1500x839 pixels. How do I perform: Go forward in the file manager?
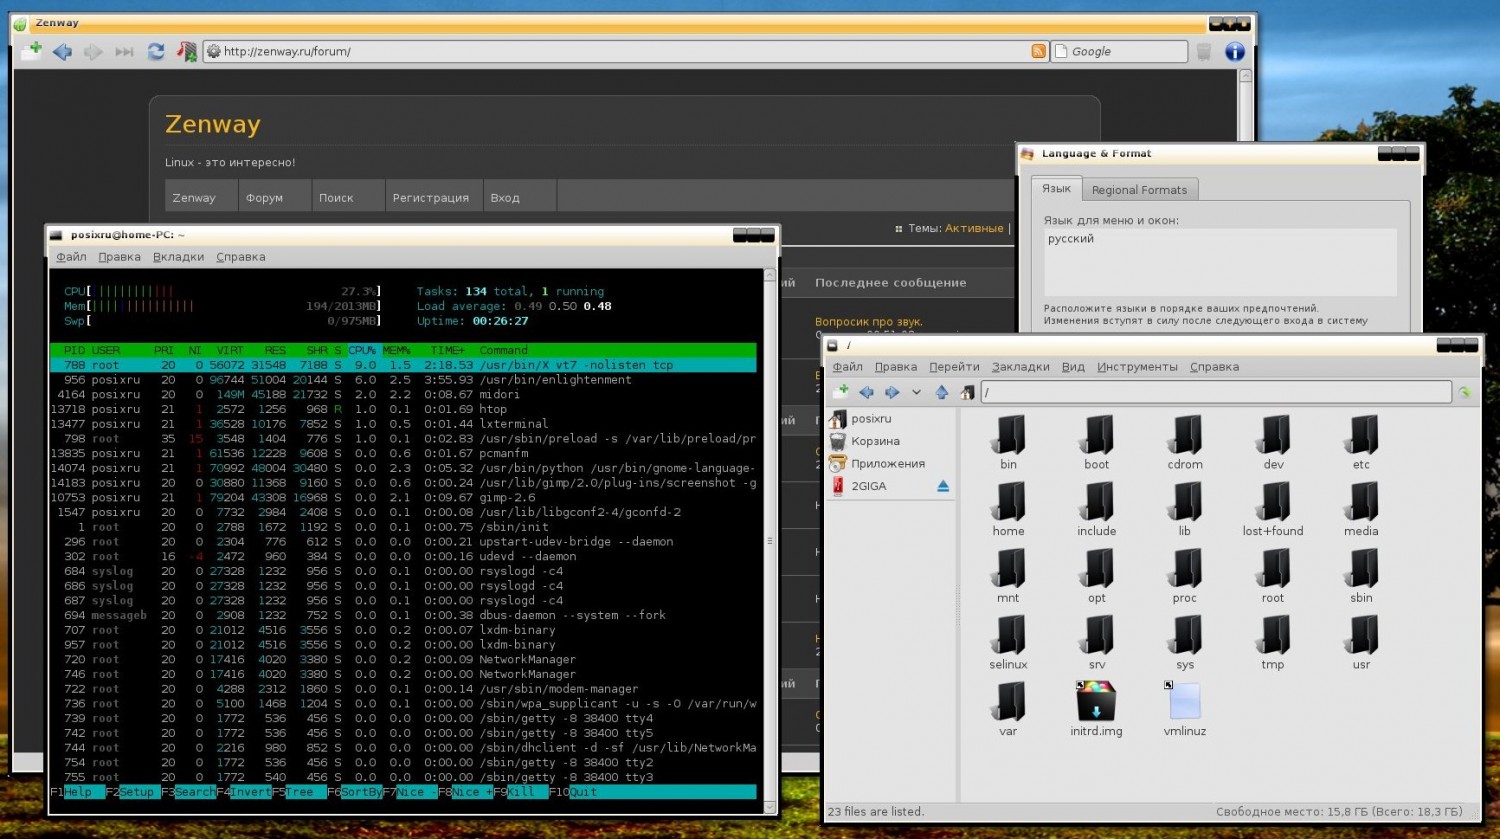tap(892, 393)
